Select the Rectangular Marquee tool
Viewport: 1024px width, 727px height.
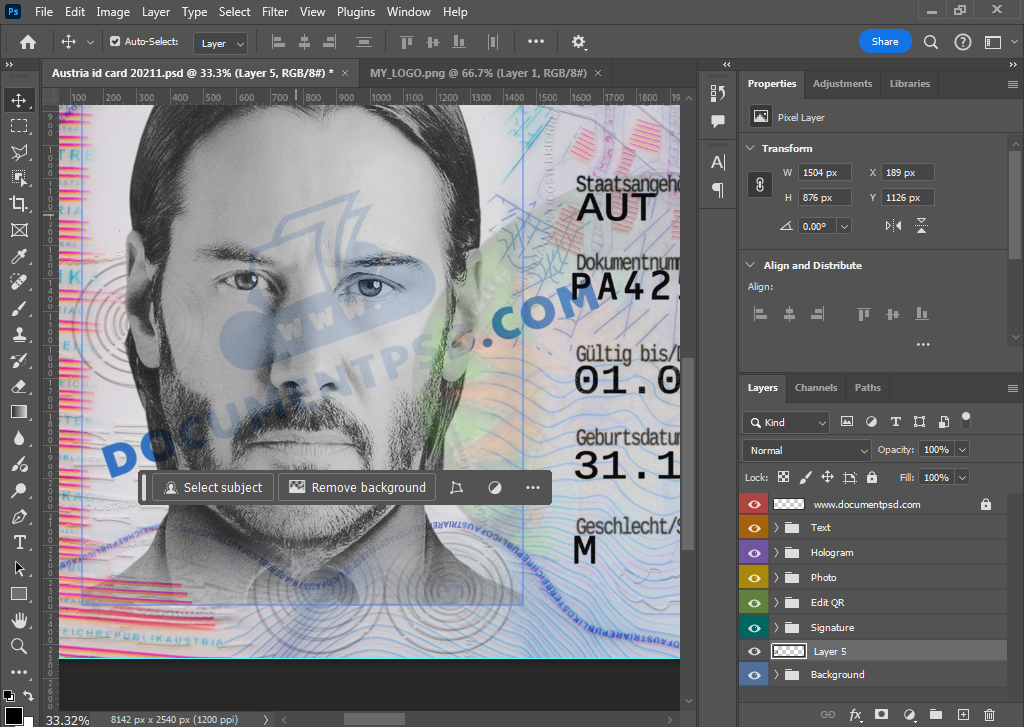coord(19,125)
